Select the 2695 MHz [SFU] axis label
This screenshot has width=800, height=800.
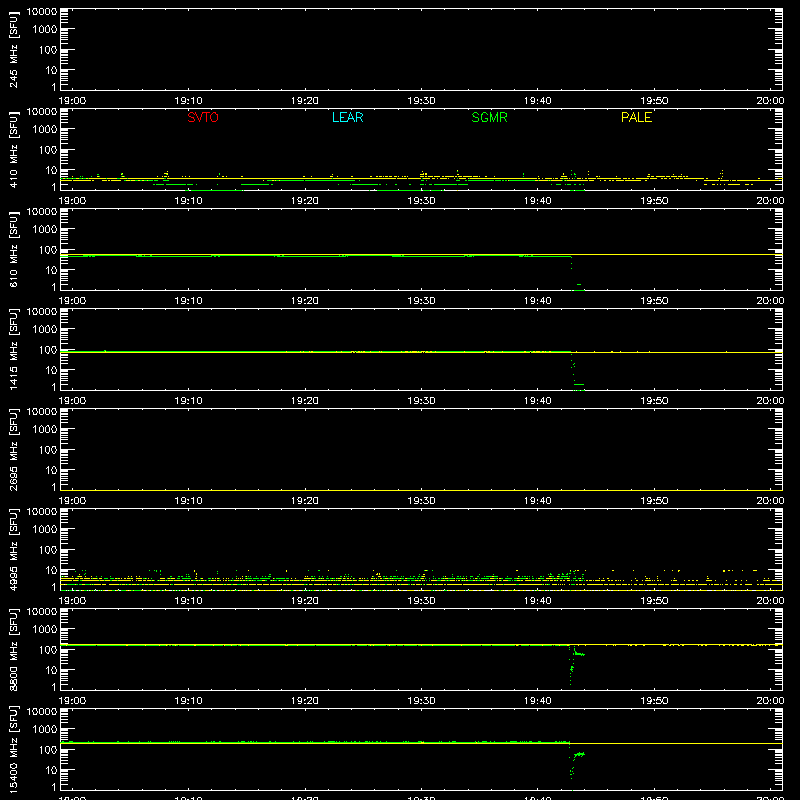(14, 449)
